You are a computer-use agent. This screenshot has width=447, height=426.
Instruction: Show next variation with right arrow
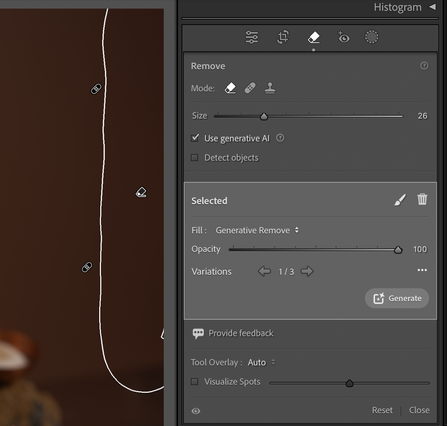click(x=307, y=271)
